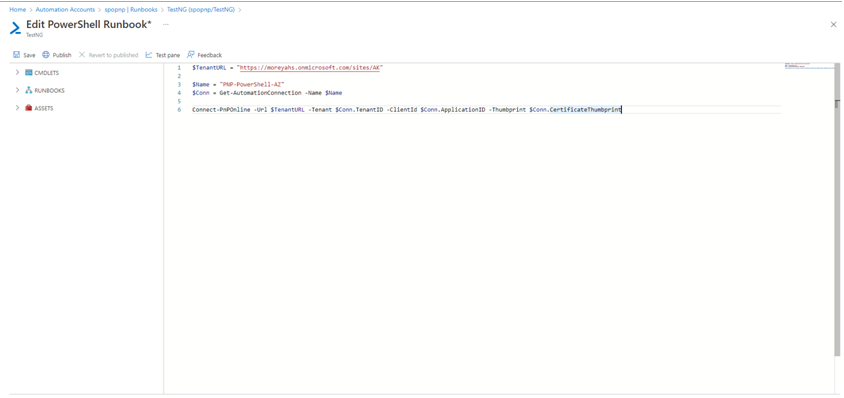
Task: Open spopnp | Runbooks breadcrumb
Action: pos(131,10)
